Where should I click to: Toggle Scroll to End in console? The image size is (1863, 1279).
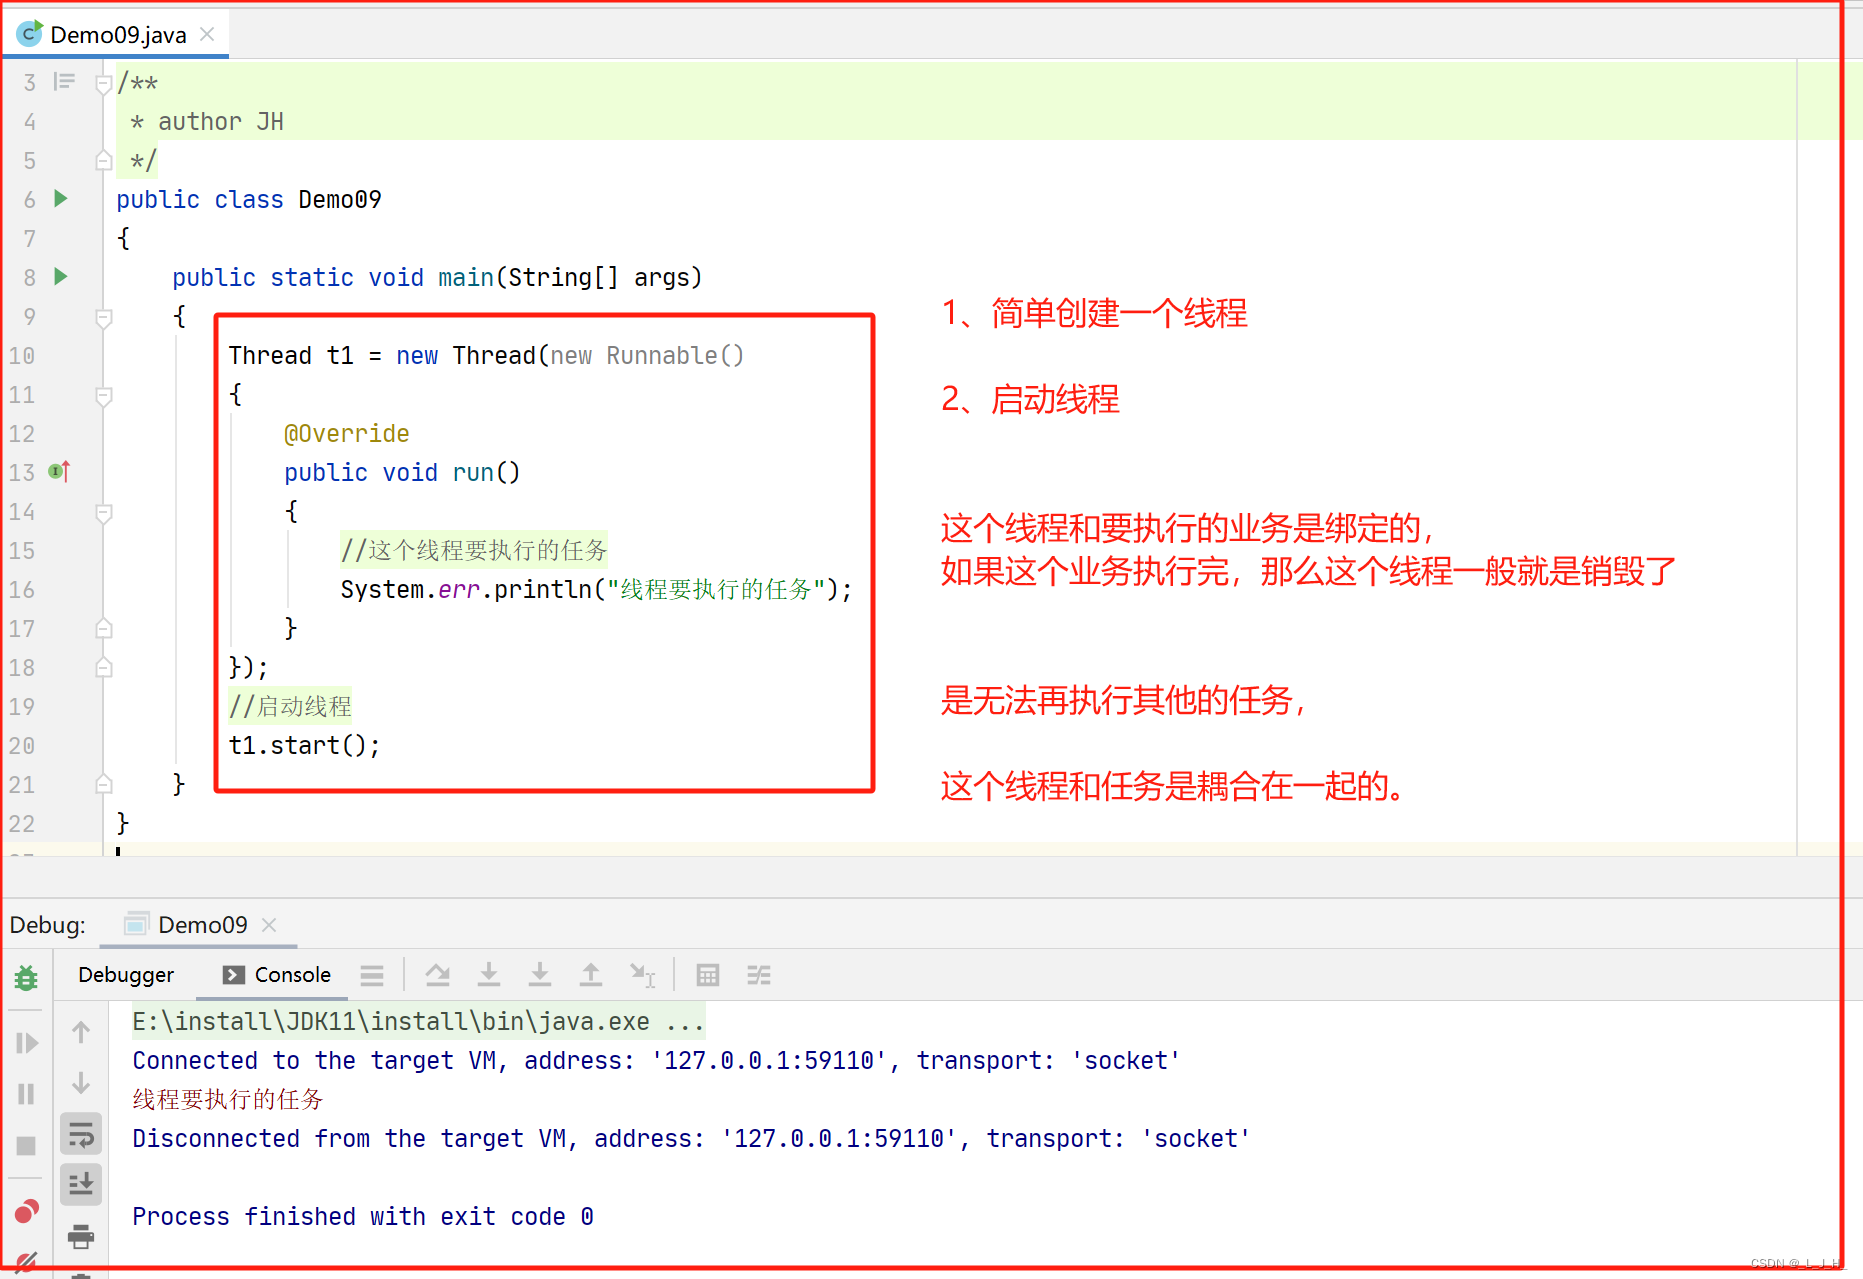click(81, 1185)
